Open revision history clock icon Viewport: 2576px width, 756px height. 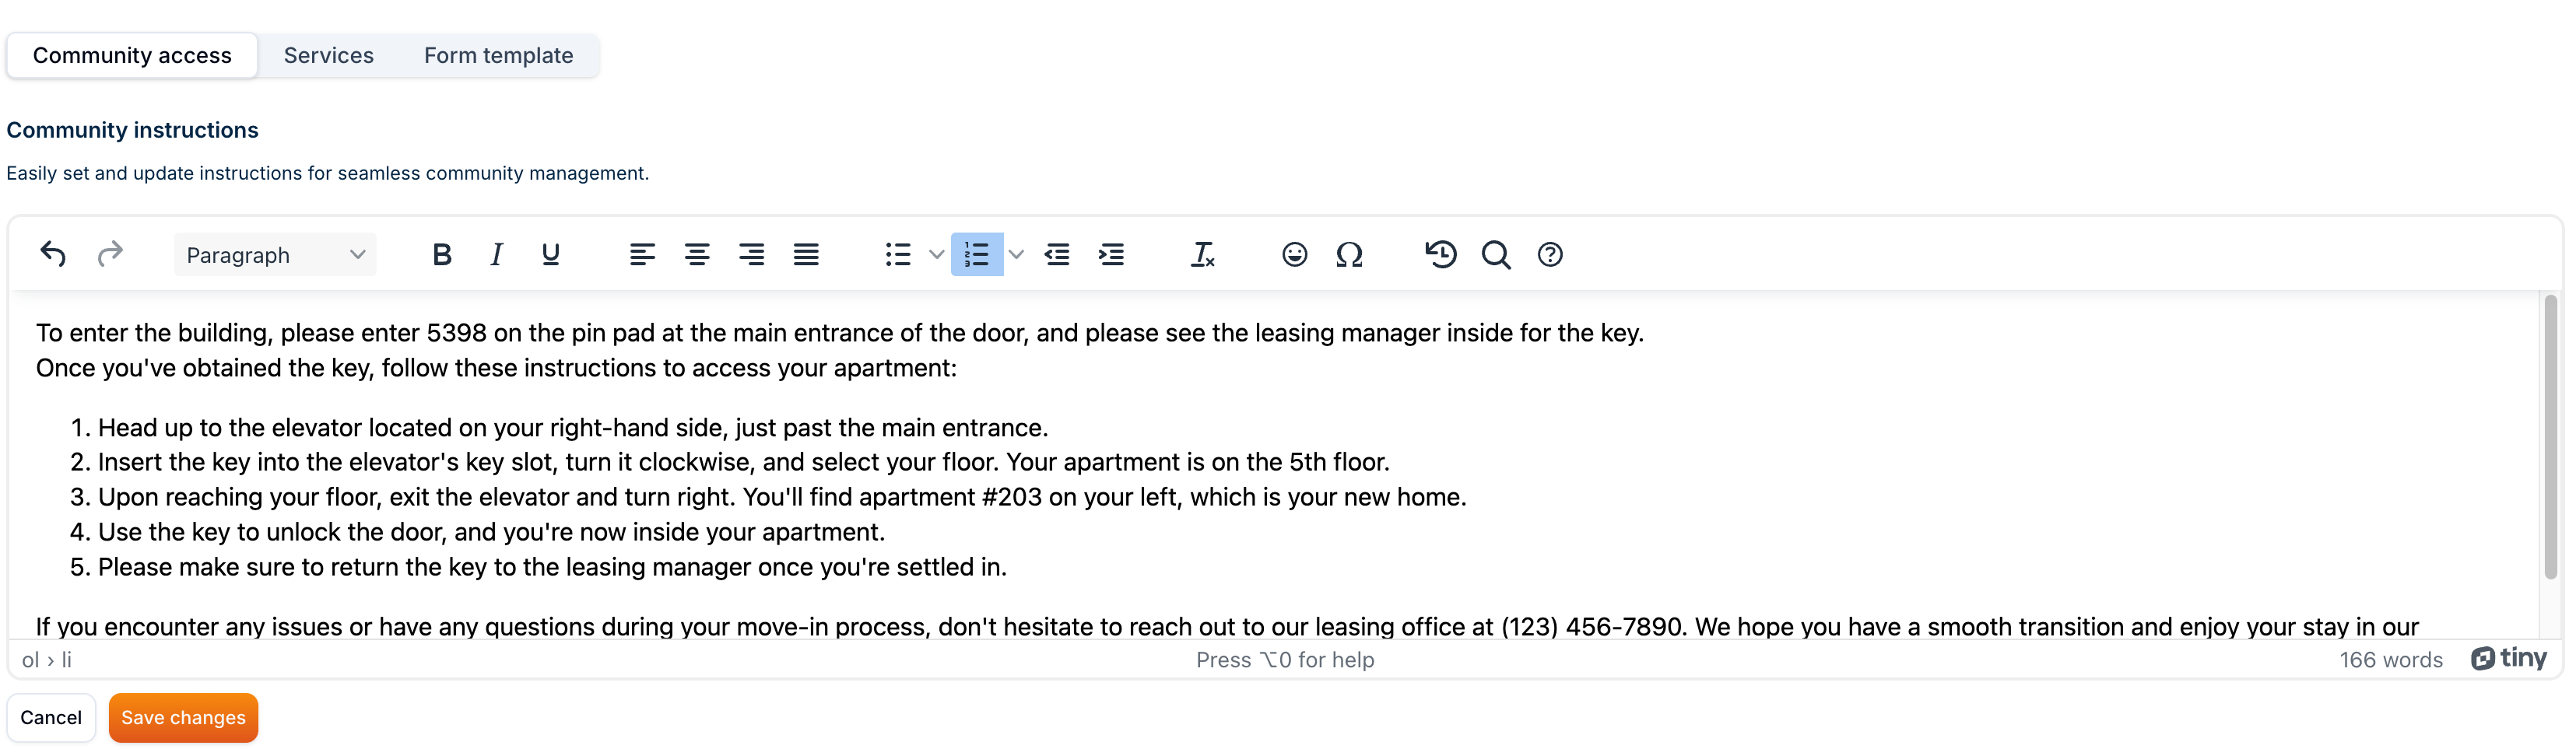1440,255
